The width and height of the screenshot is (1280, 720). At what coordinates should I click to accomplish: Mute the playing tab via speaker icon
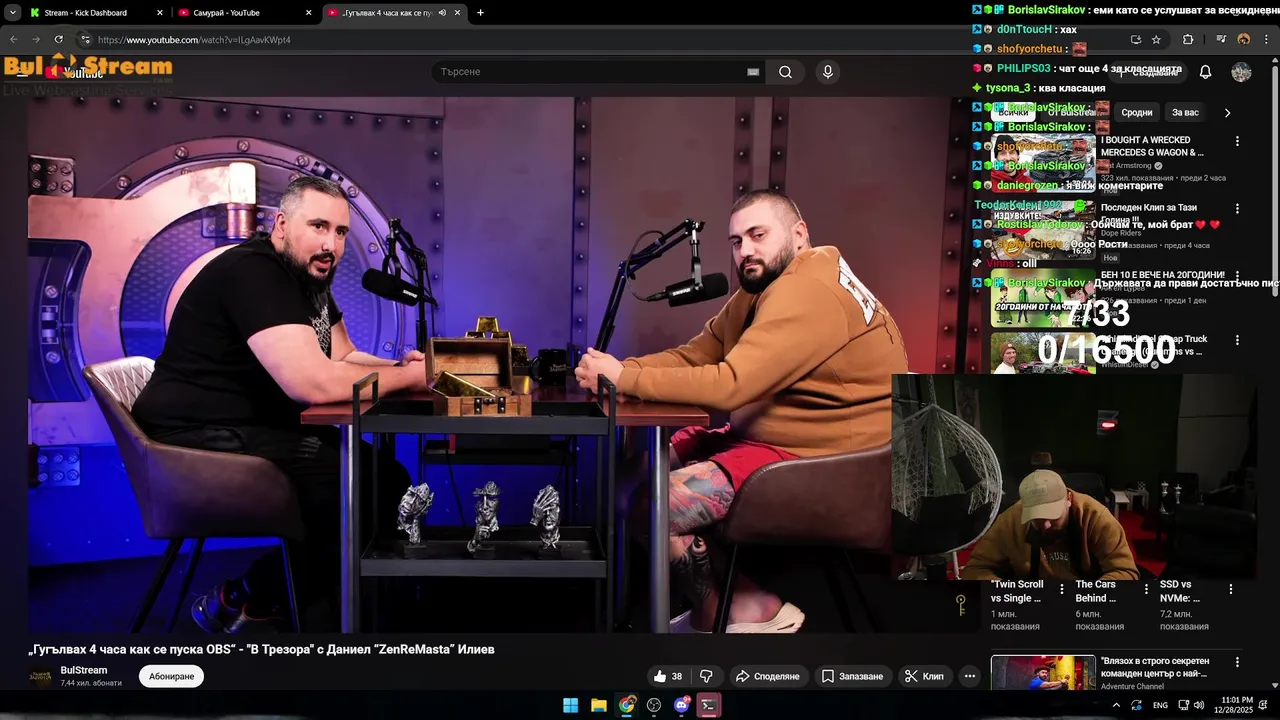(442, 13)
